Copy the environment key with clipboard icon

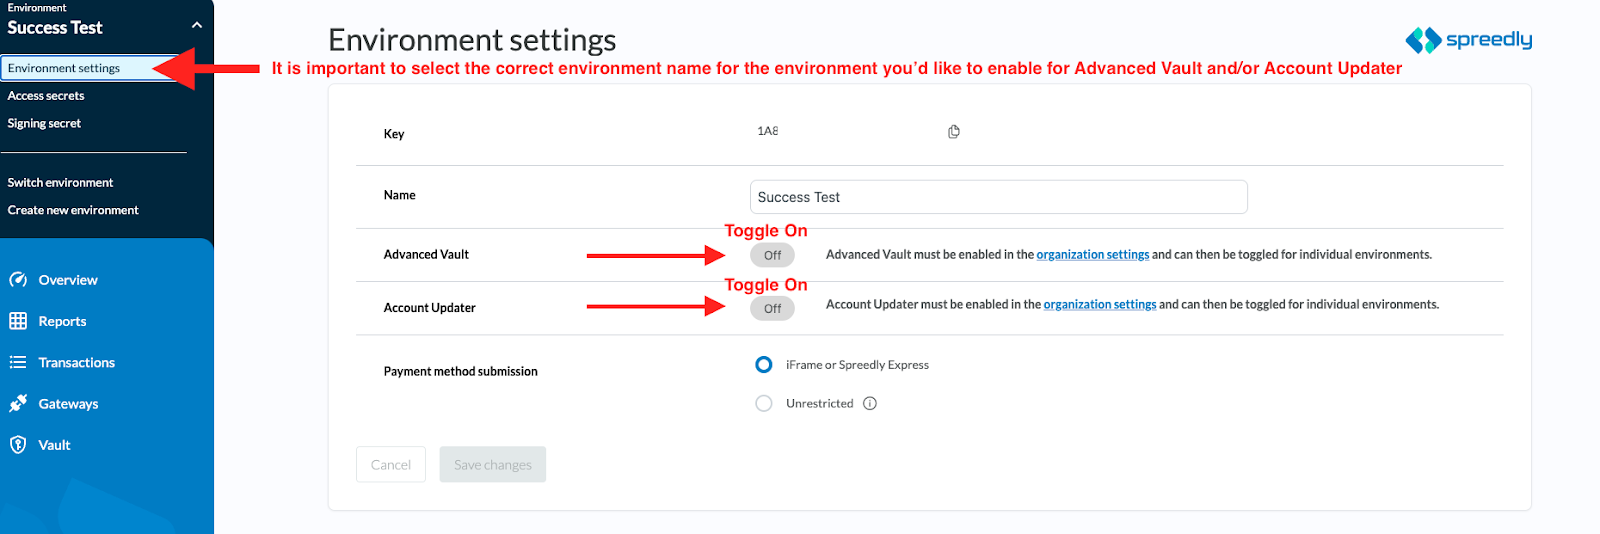pos(954,132)
